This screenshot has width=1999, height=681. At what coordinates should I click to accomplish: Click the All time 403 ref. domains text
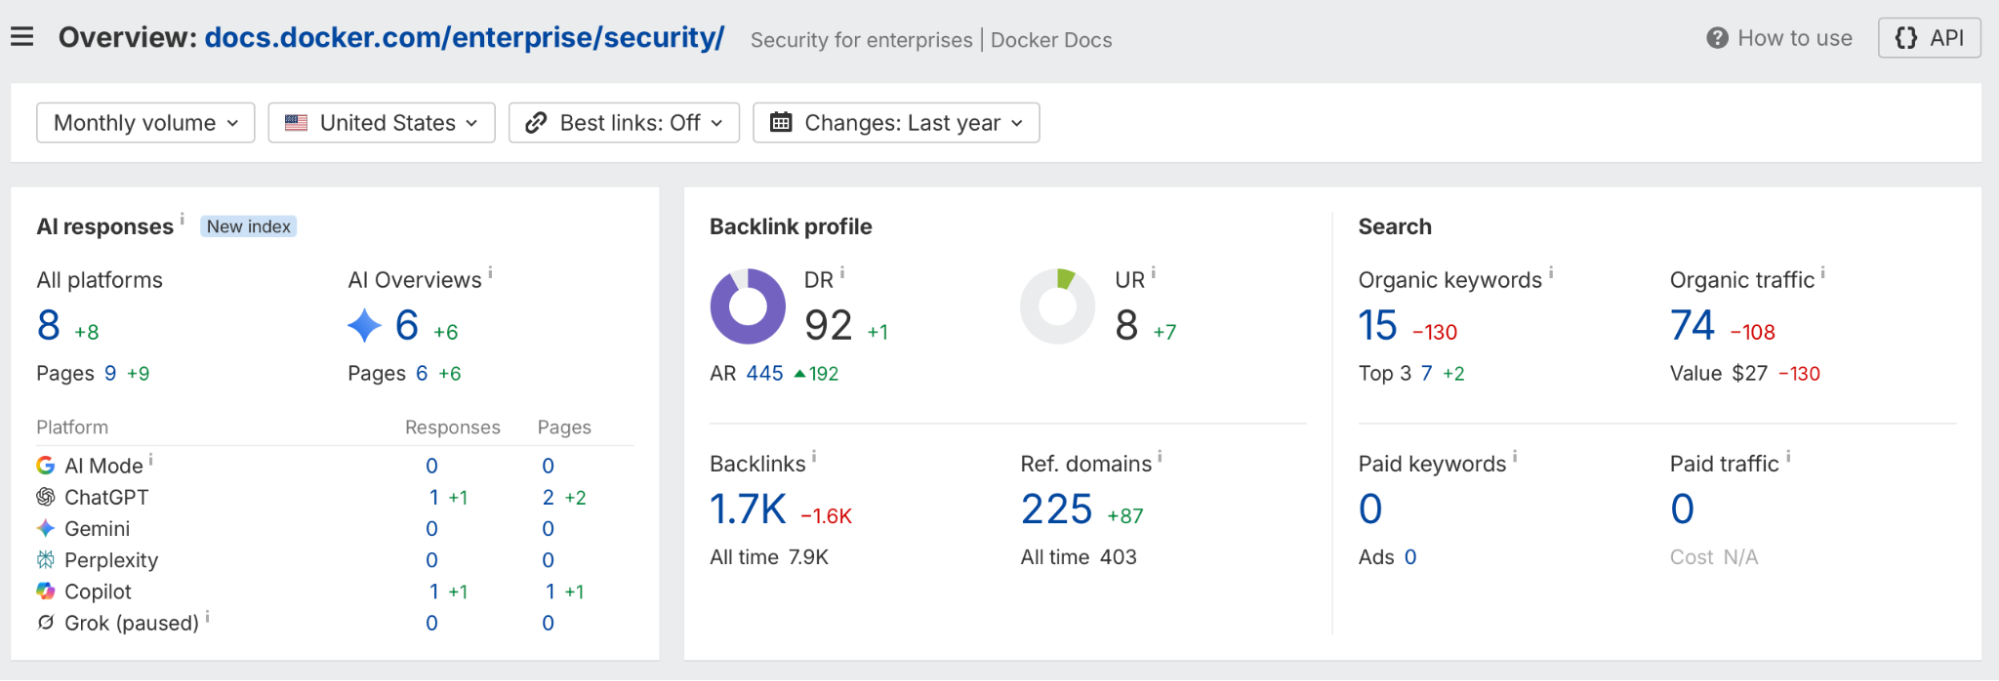point(1078,557)
